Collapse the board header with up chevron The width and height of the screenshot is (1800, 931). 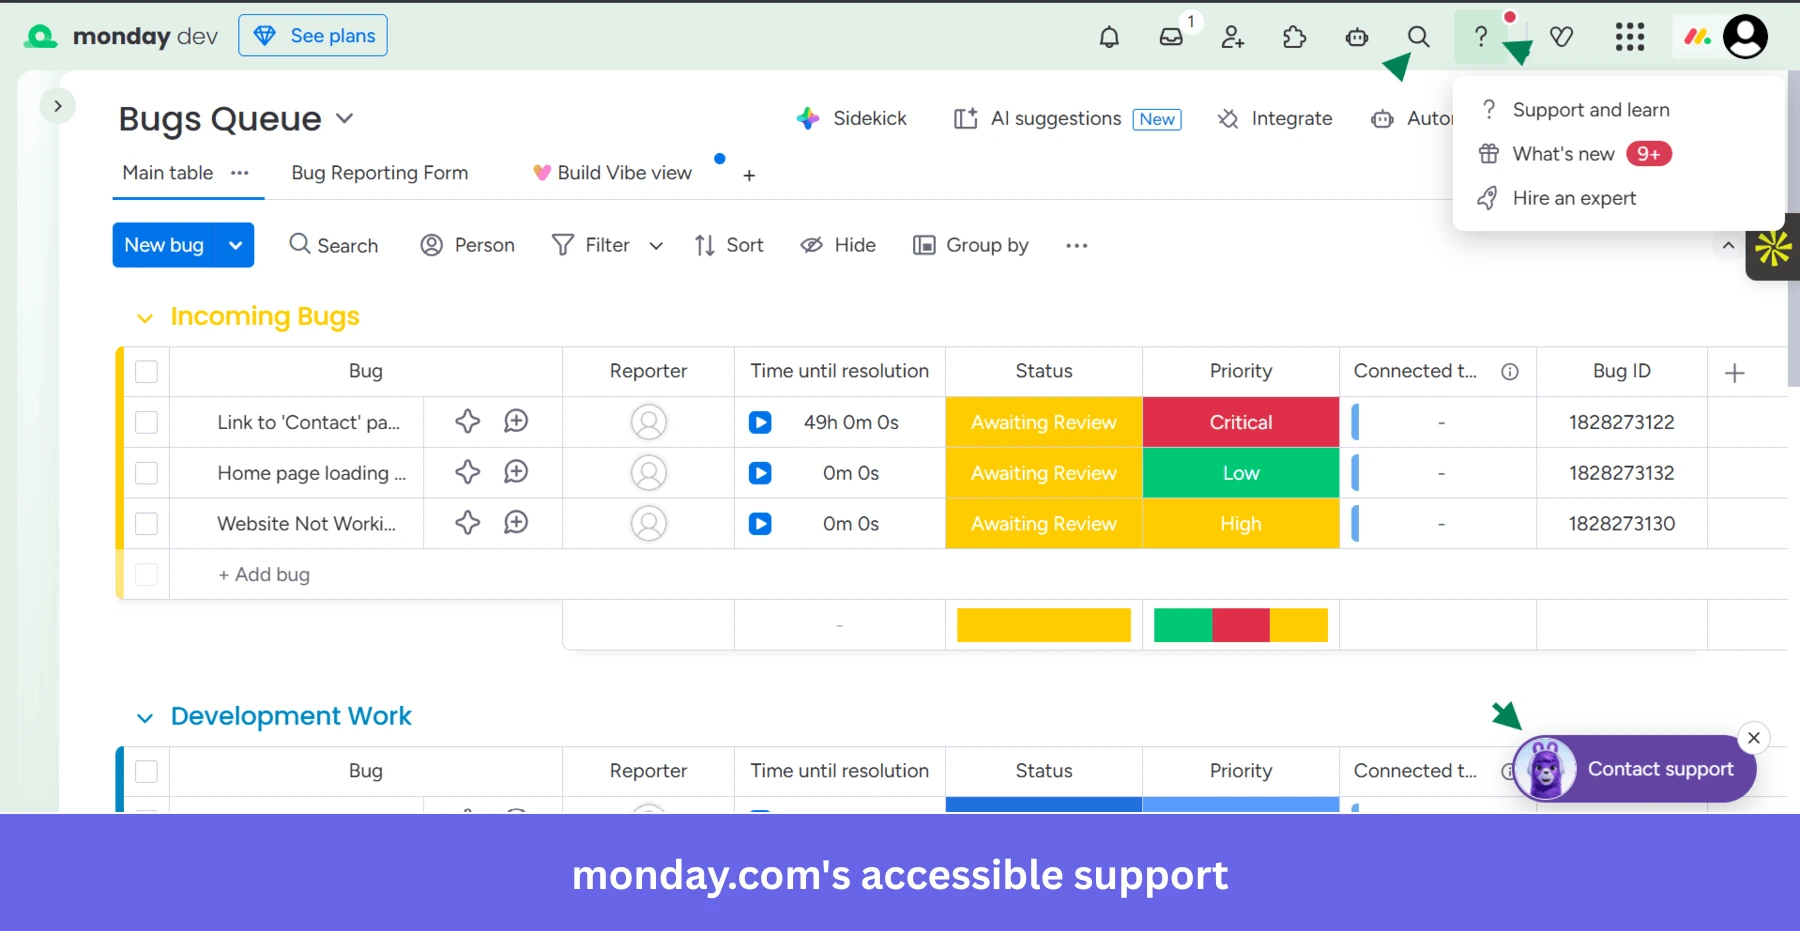point(1728,245)
